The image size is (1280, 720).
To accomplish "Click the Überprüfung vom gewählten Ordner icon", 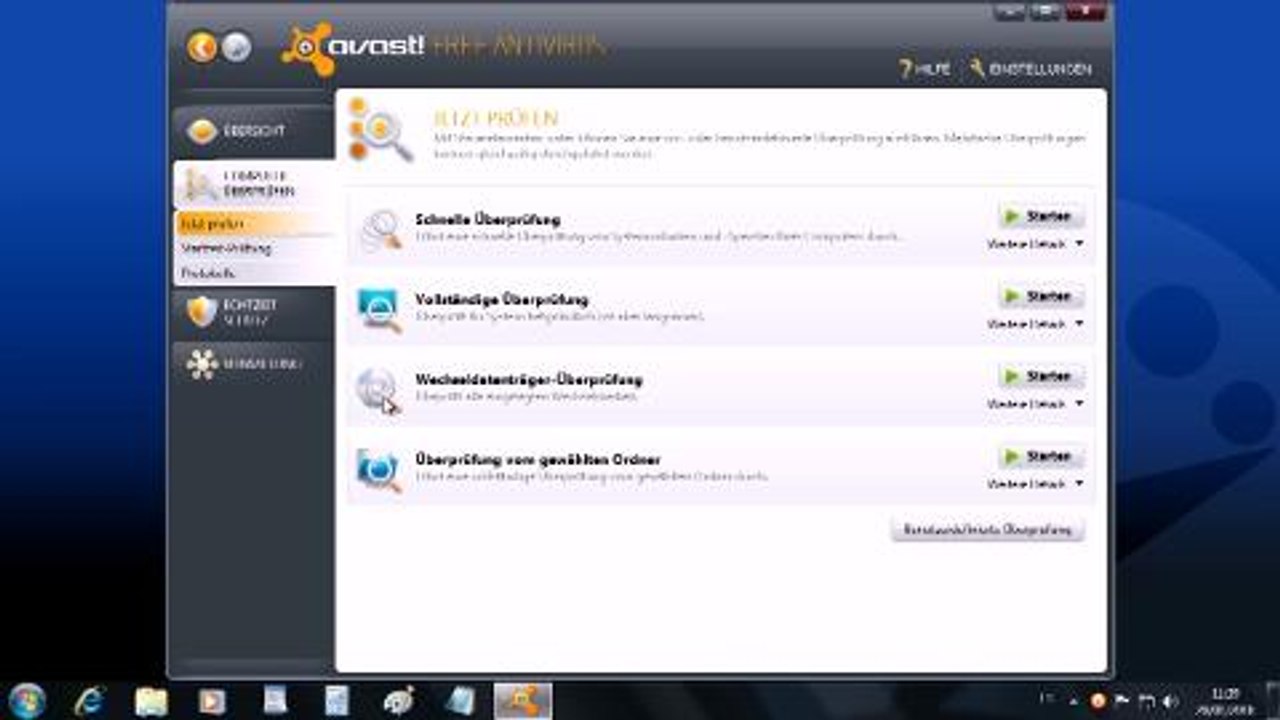I will pyautogui.click(x=380, y=469).
